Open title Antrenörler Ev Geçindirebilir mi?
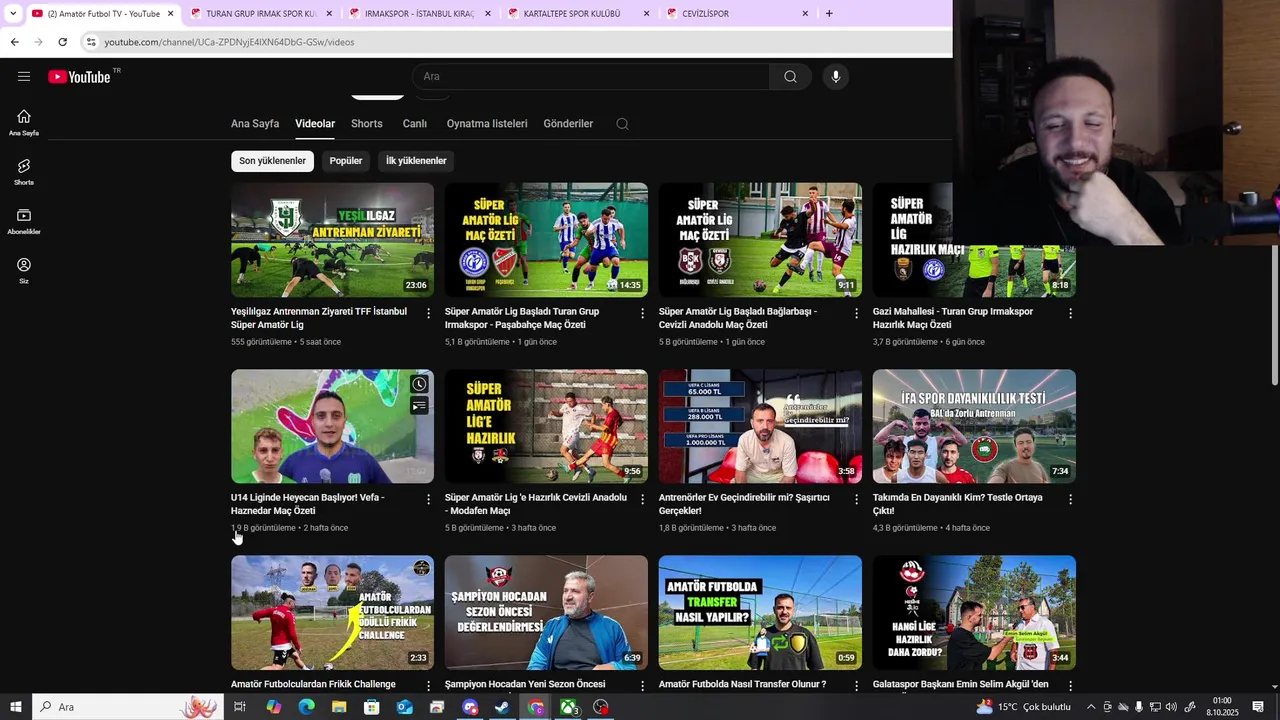This screenshot has height=720, width=1280. coord(744,504)
